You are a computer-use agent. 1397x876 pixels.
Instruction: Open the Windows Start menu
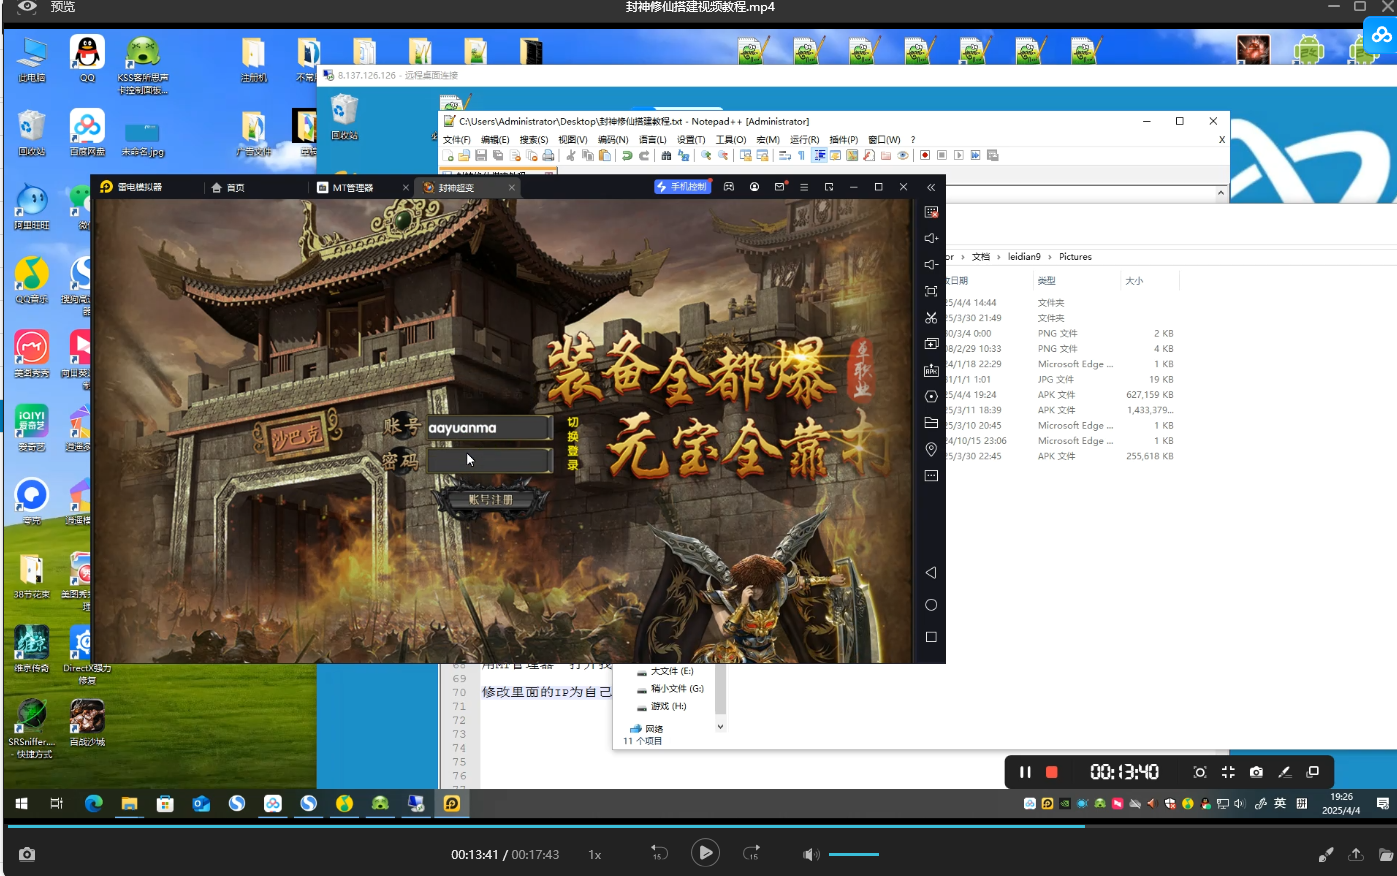(x=21, y=803)
